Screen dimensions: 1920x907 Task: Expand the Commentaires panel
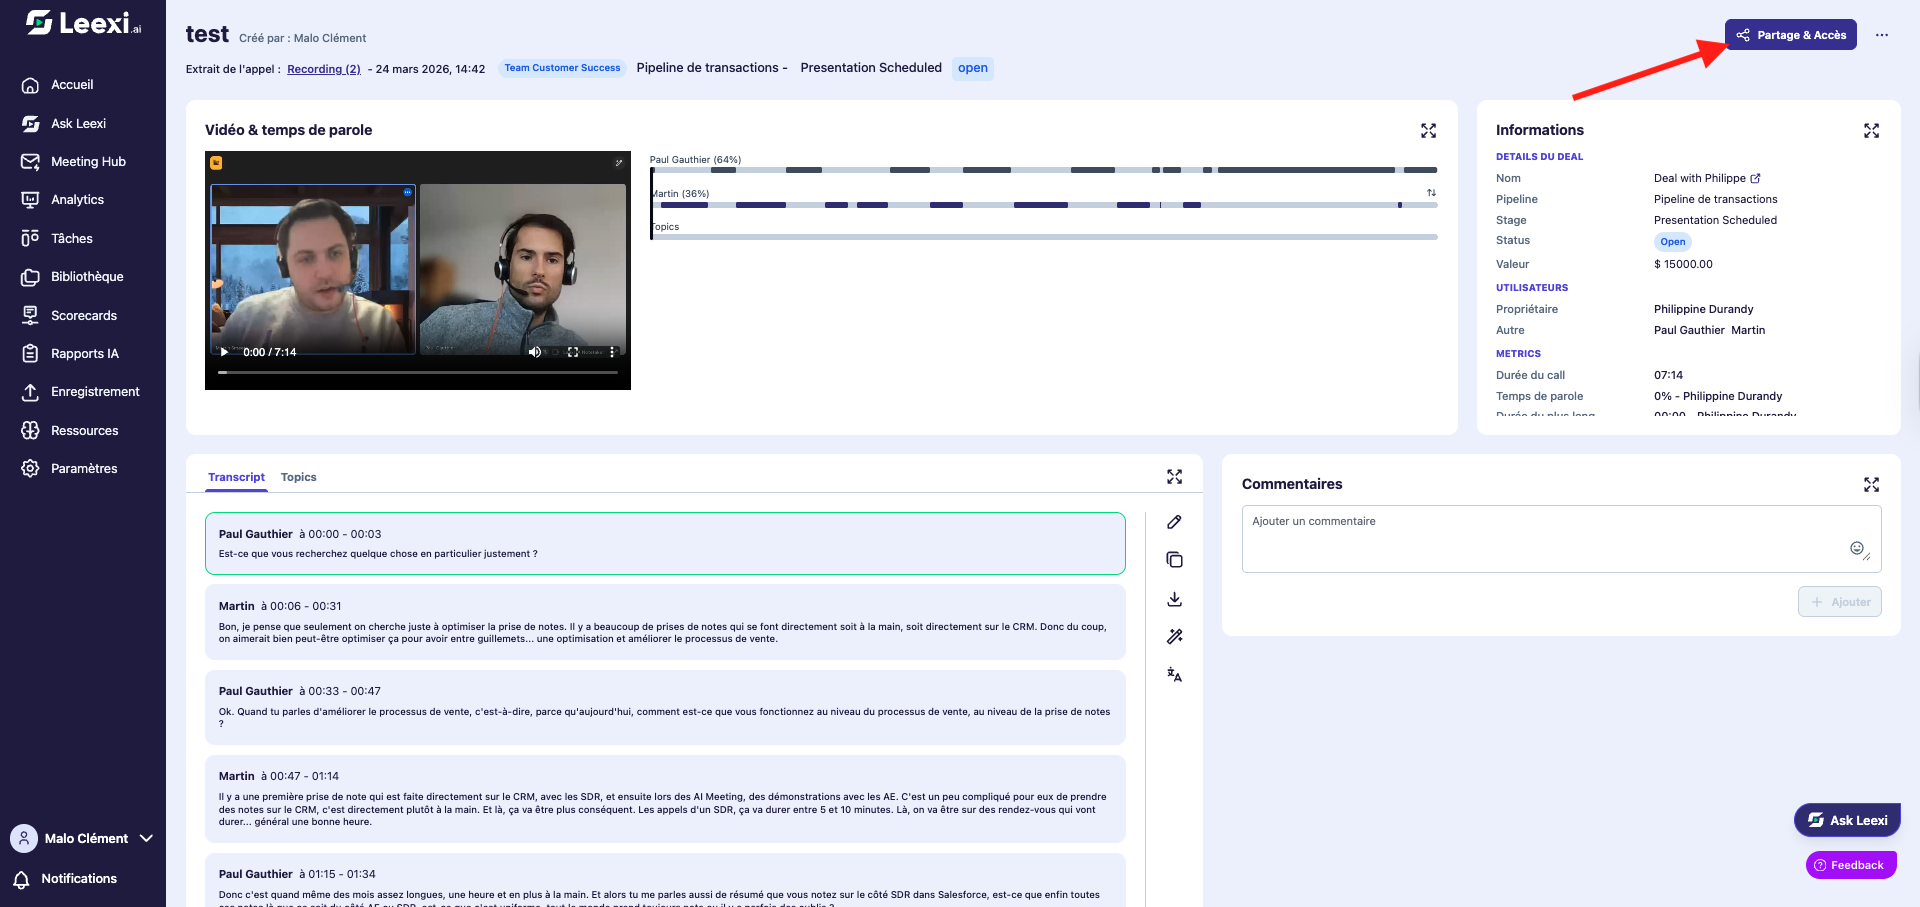point(1871,485)
